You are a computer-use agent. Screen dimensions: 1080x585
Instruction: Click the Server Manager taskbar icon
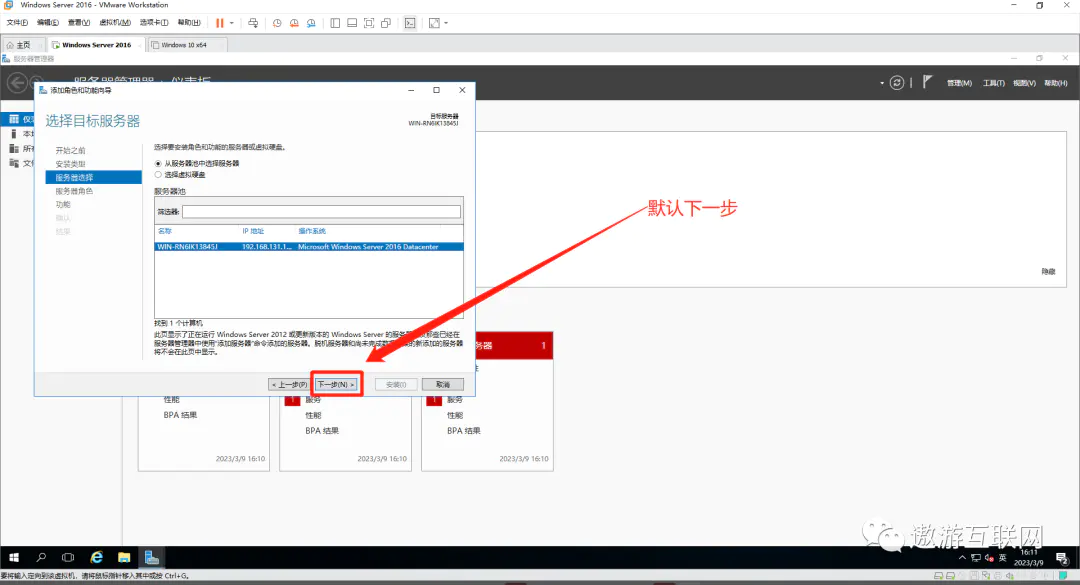pos(152,557)
